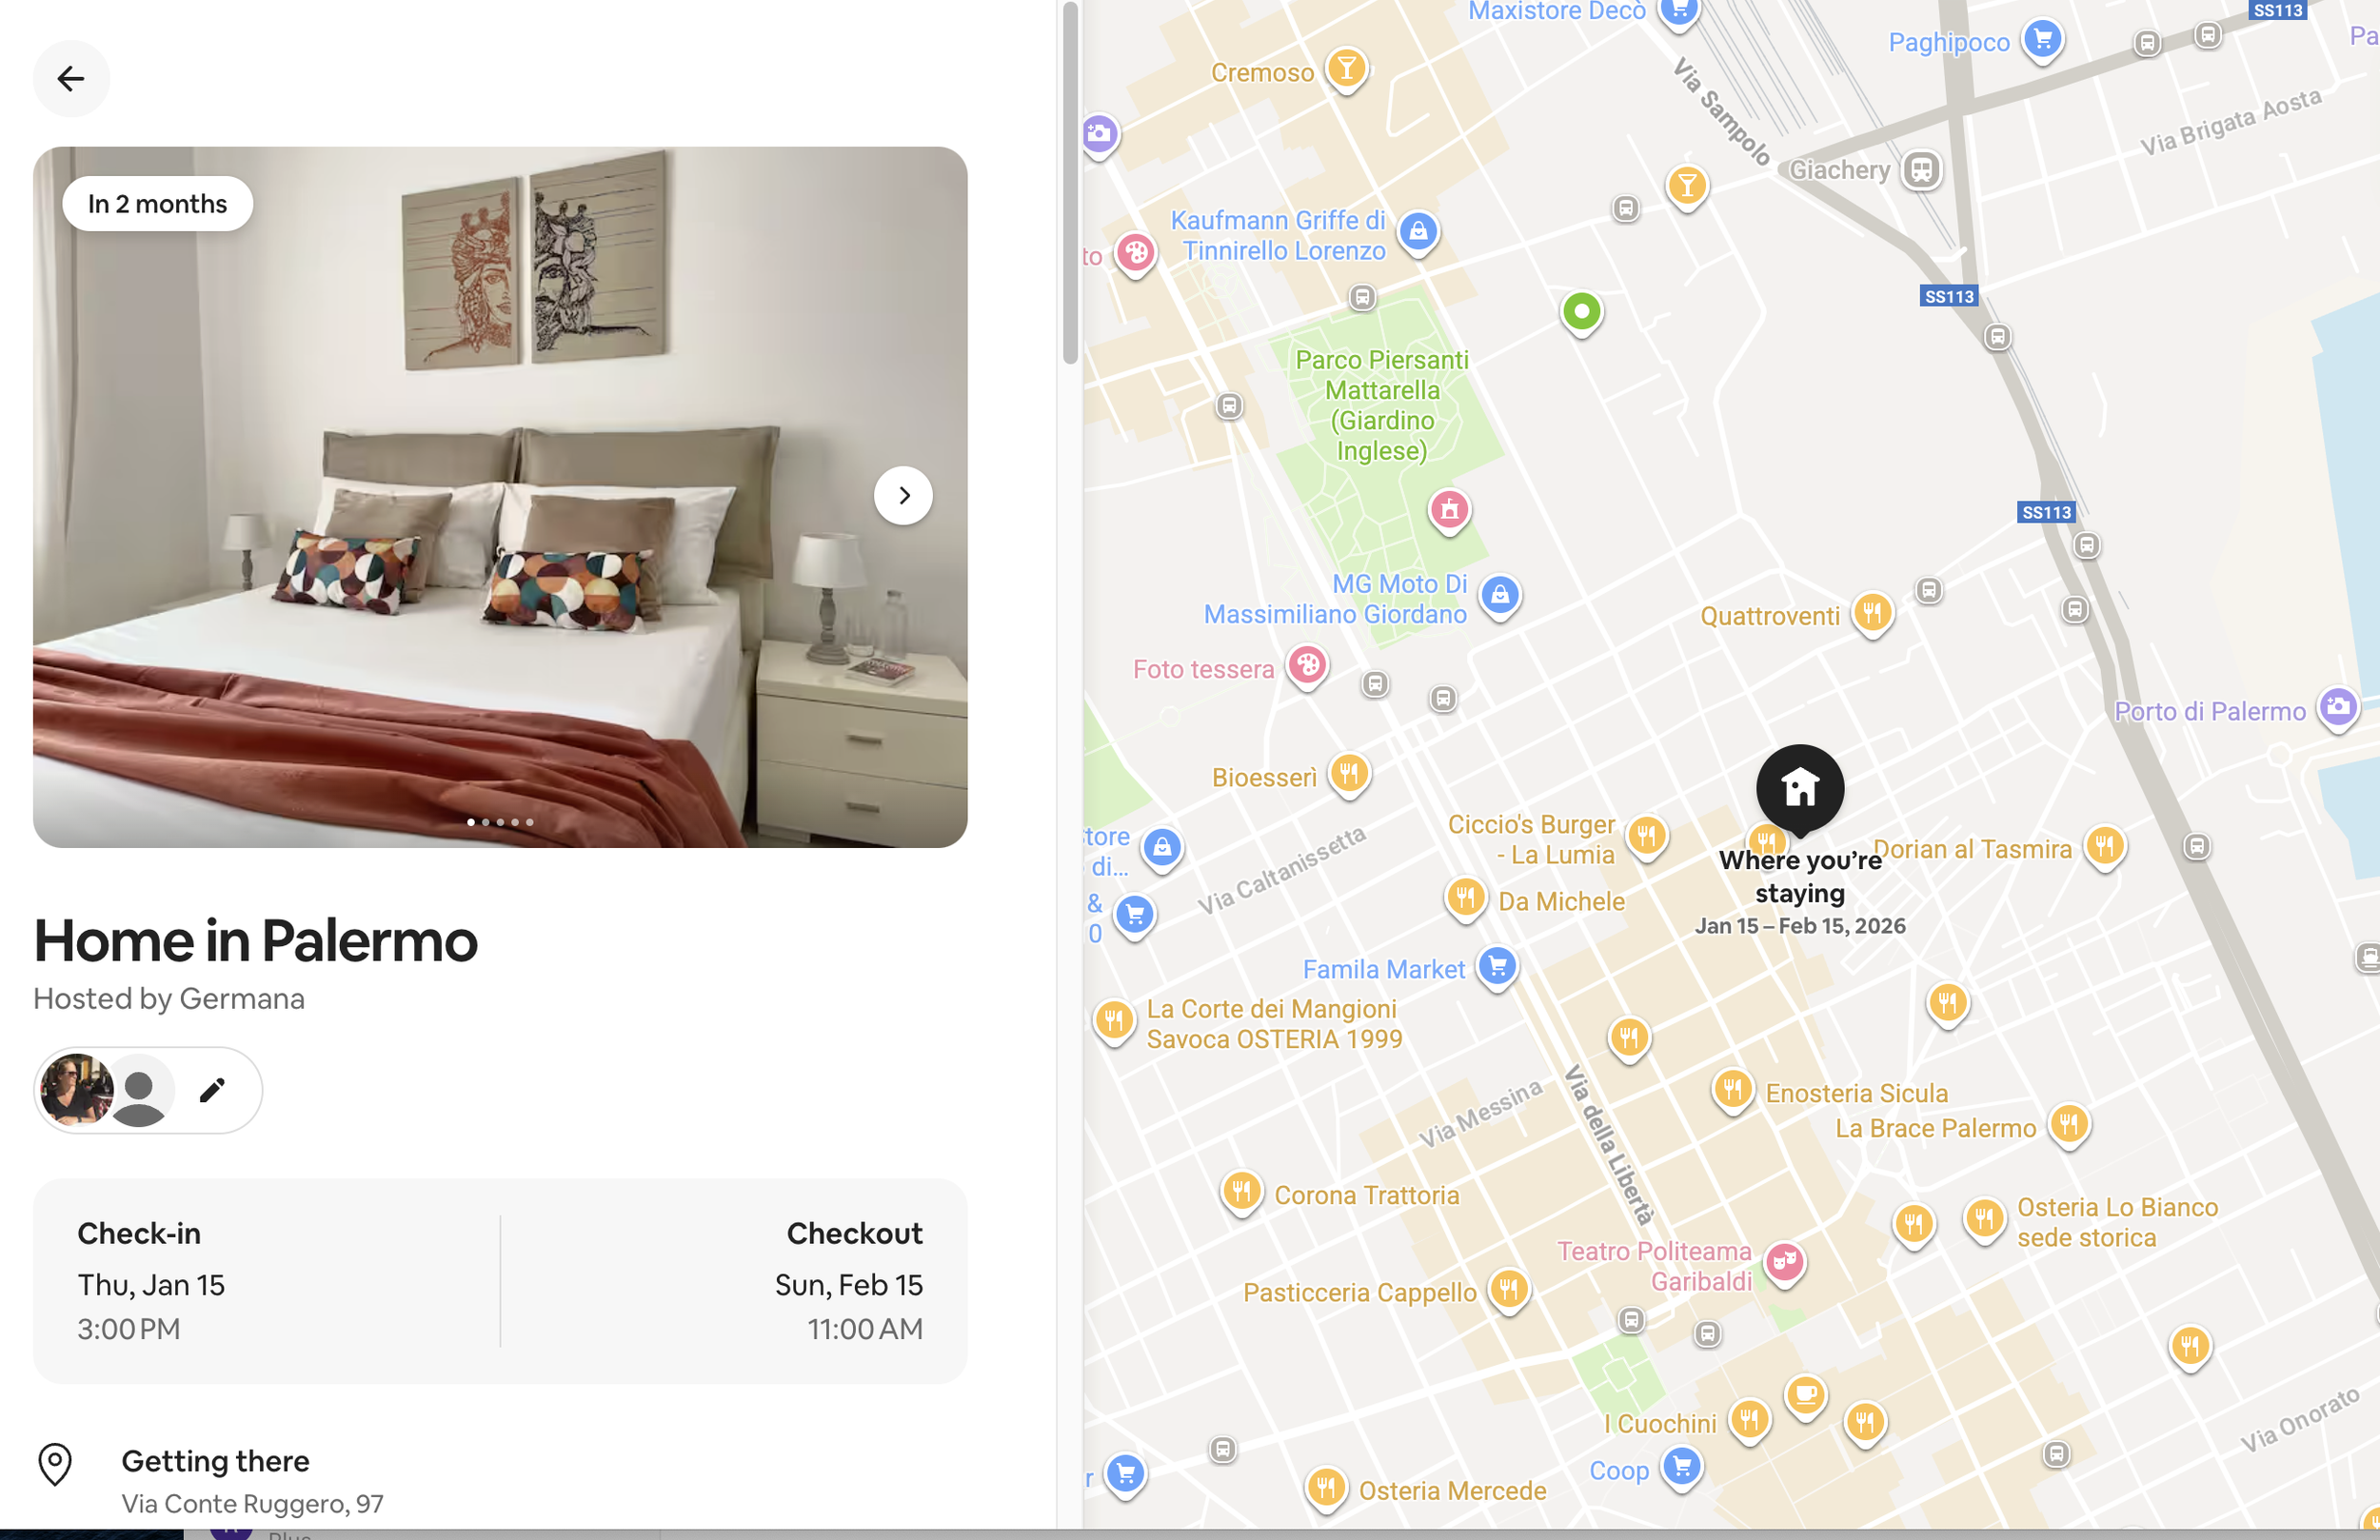Screen dimensions: 2380x1540
Task: Show next photo with the right chevron
Action: click(x=903, y=495)
